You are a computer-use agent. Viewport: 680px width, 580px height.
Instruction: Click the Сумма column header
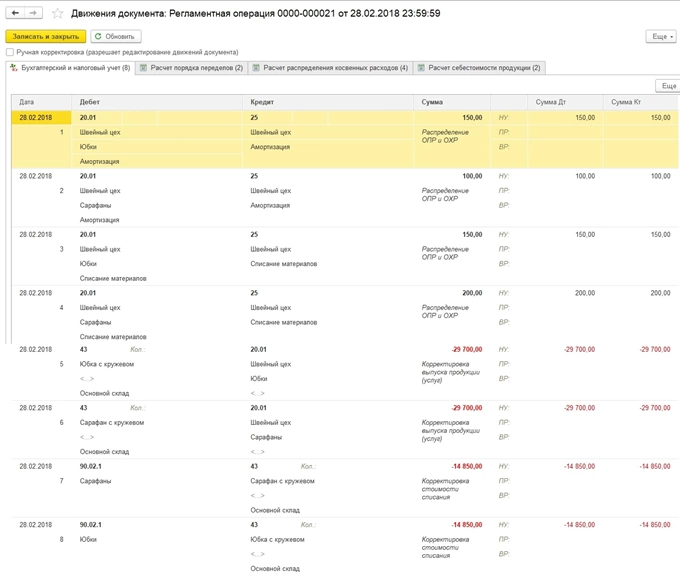(x=451, y=102)
